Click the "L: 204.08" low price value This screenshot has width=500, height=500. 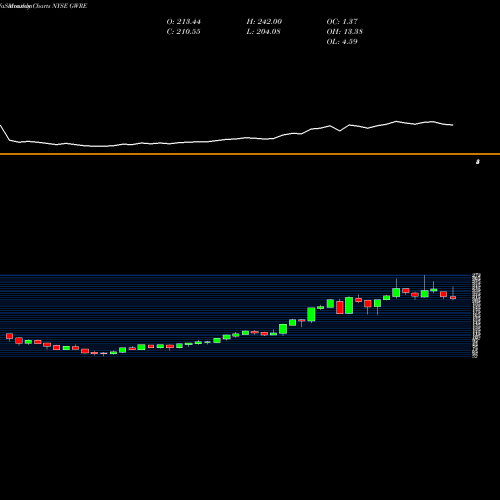coord(263,32)
